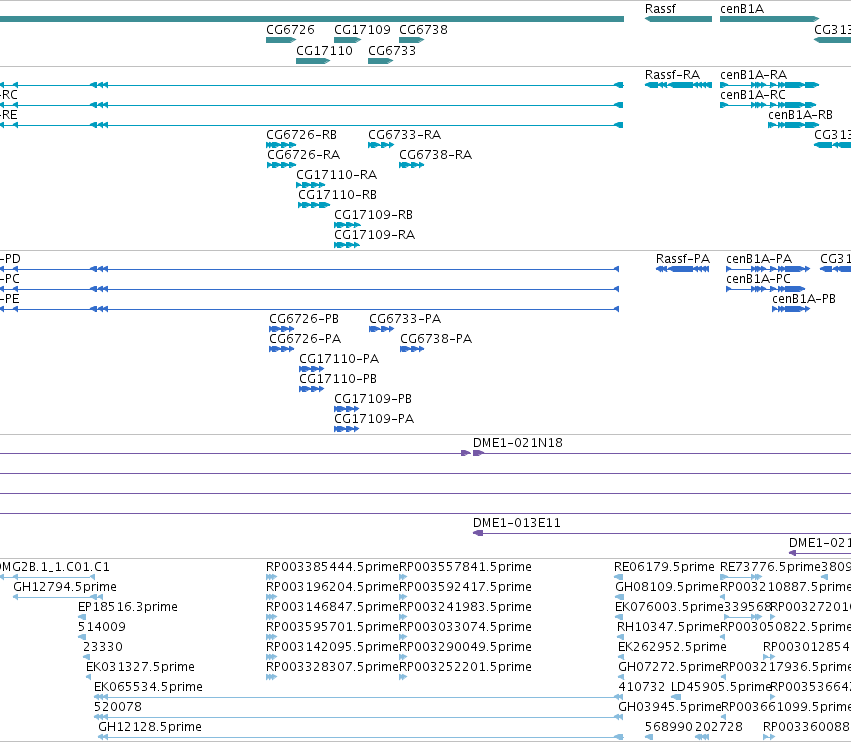
Task: Select the EK076003.5prime EST
Action: pyautogui.click(x=619, y=617)
